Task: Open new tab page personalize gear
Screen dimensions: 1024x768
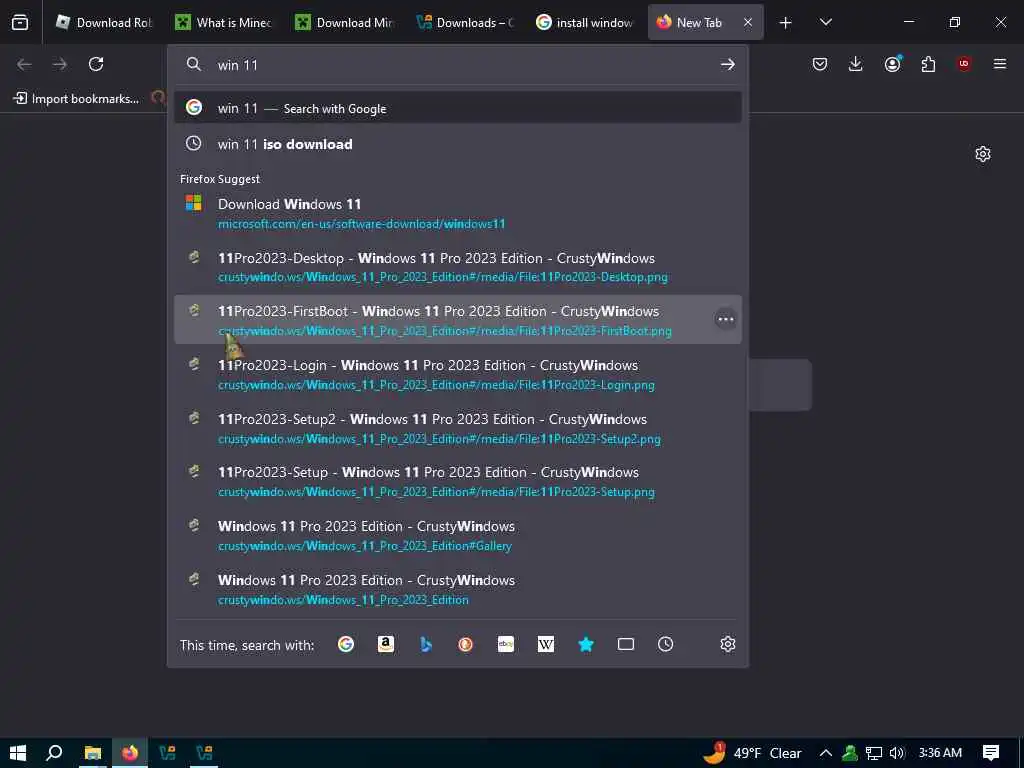Action: (983, 154)
